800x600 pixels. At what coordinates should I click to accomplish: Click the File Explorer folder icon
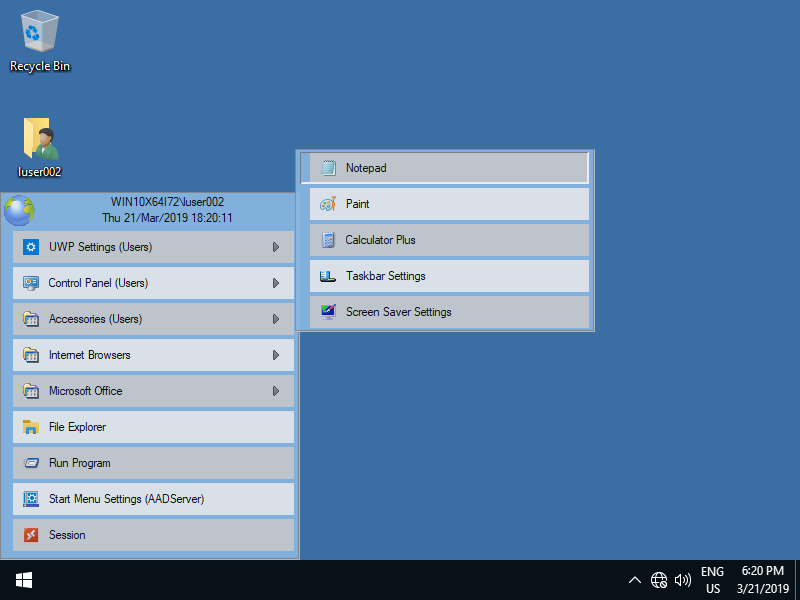31,427
